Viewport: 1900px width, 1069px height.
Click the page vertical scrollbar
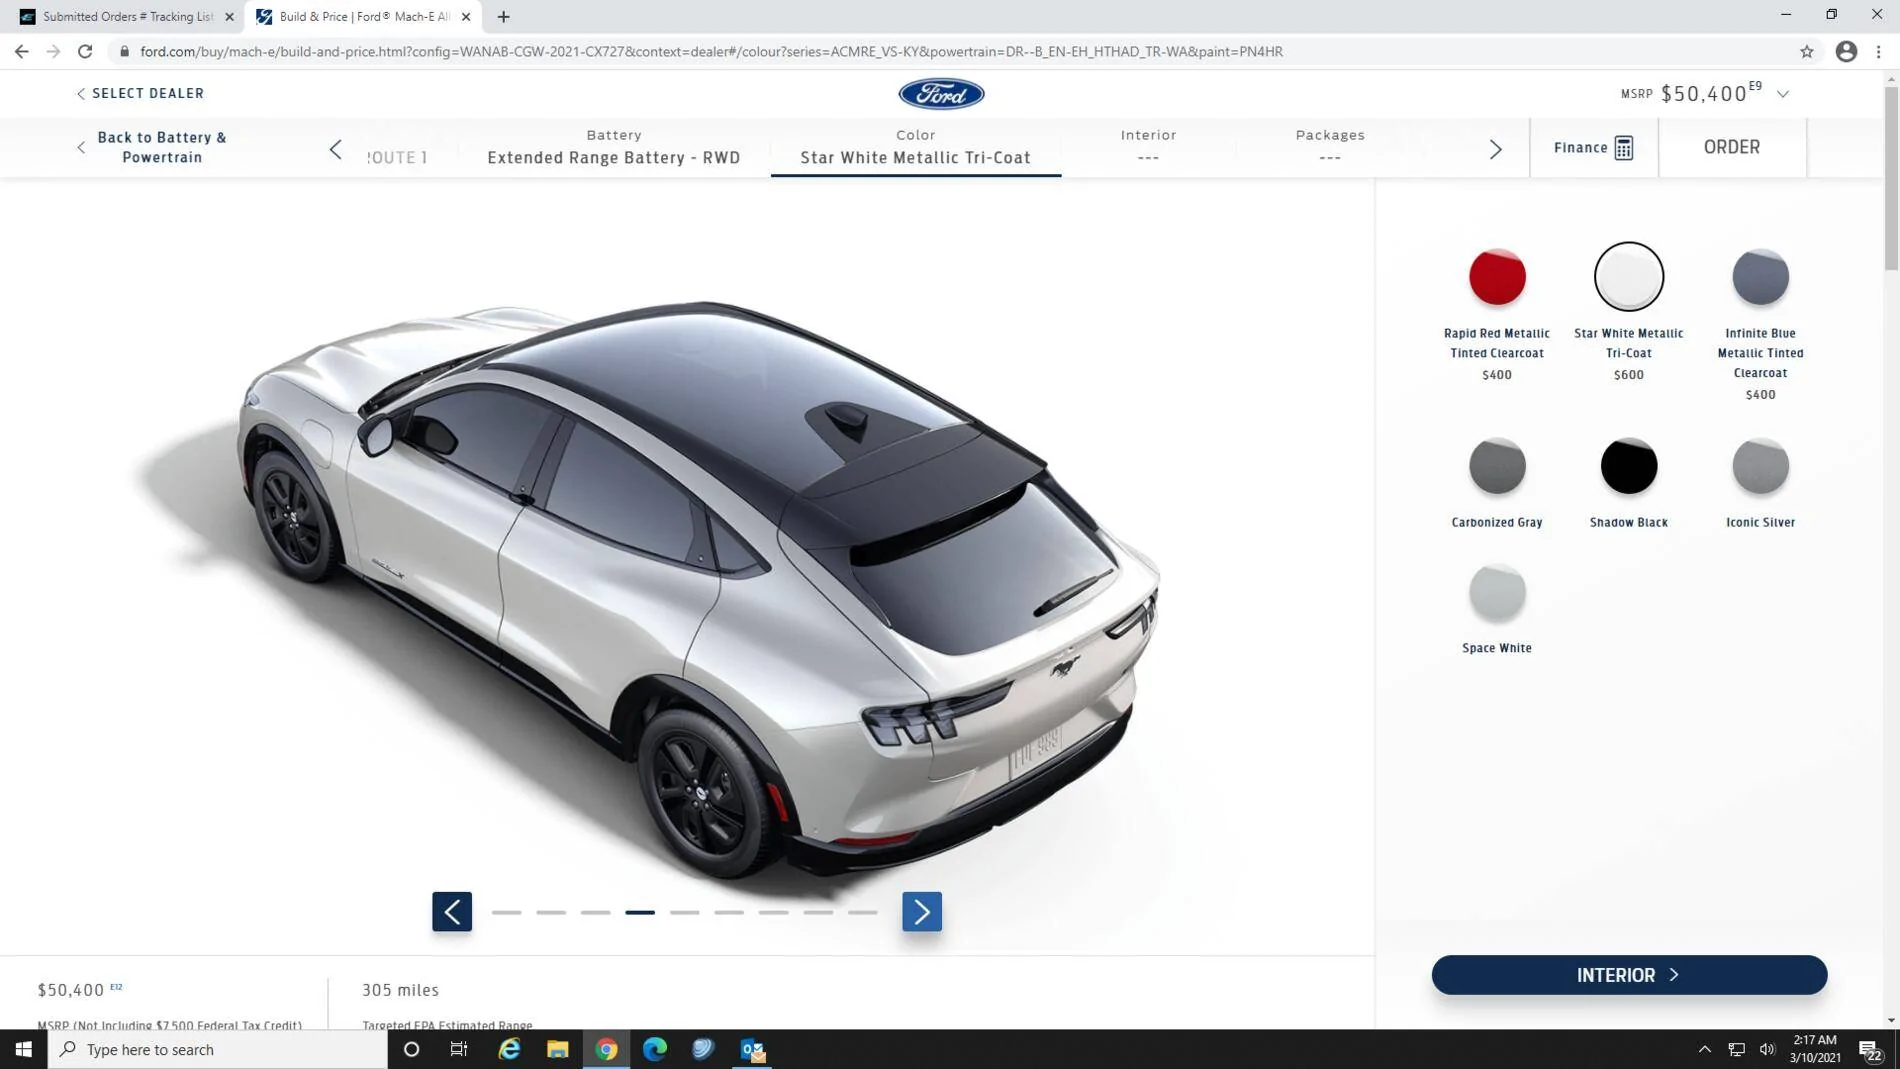pyautogui.click(x=1890, y=180)
